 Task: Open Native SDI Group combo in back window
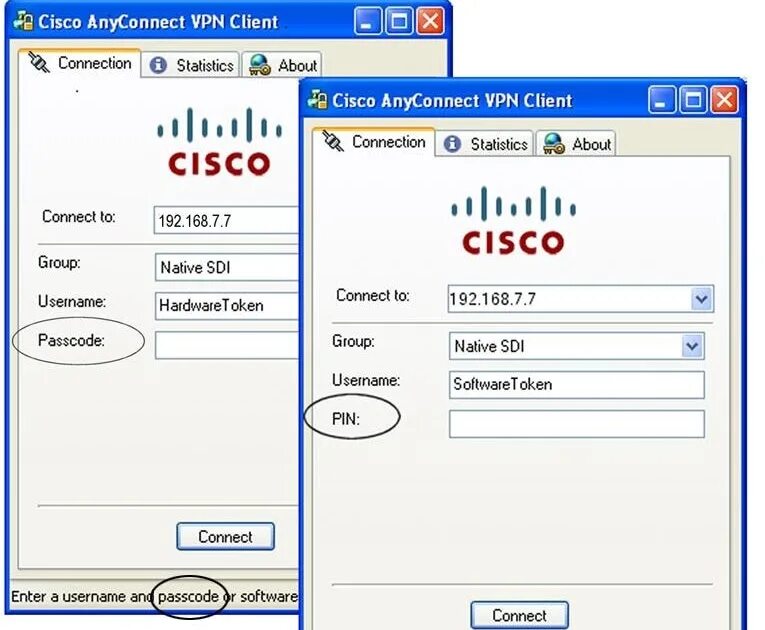[227, 267]
